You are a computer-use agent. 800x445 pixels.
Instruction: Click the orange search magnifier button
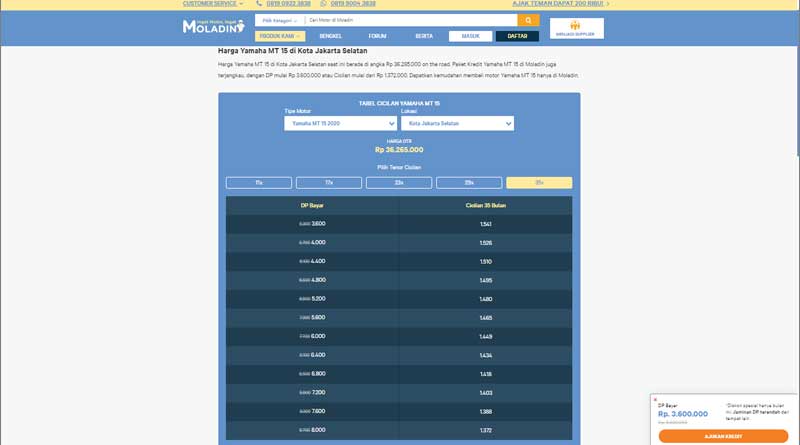coord(528,20)
